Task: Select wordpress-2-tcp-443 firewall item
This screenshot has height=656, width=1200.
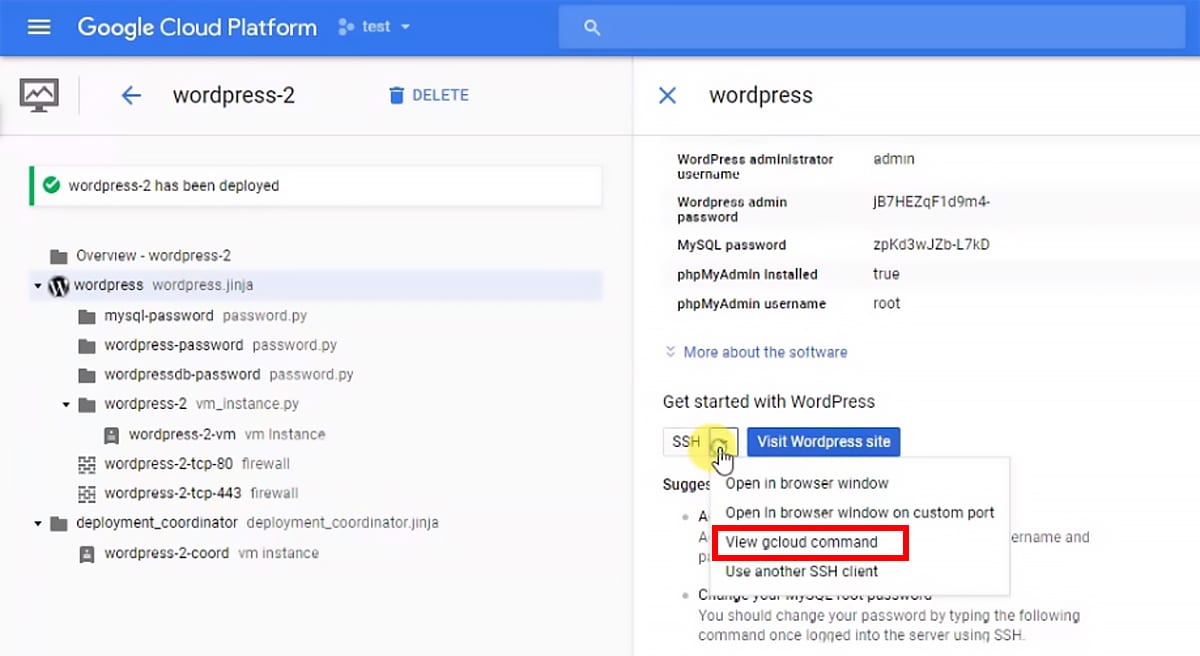Action: point(201,493)
